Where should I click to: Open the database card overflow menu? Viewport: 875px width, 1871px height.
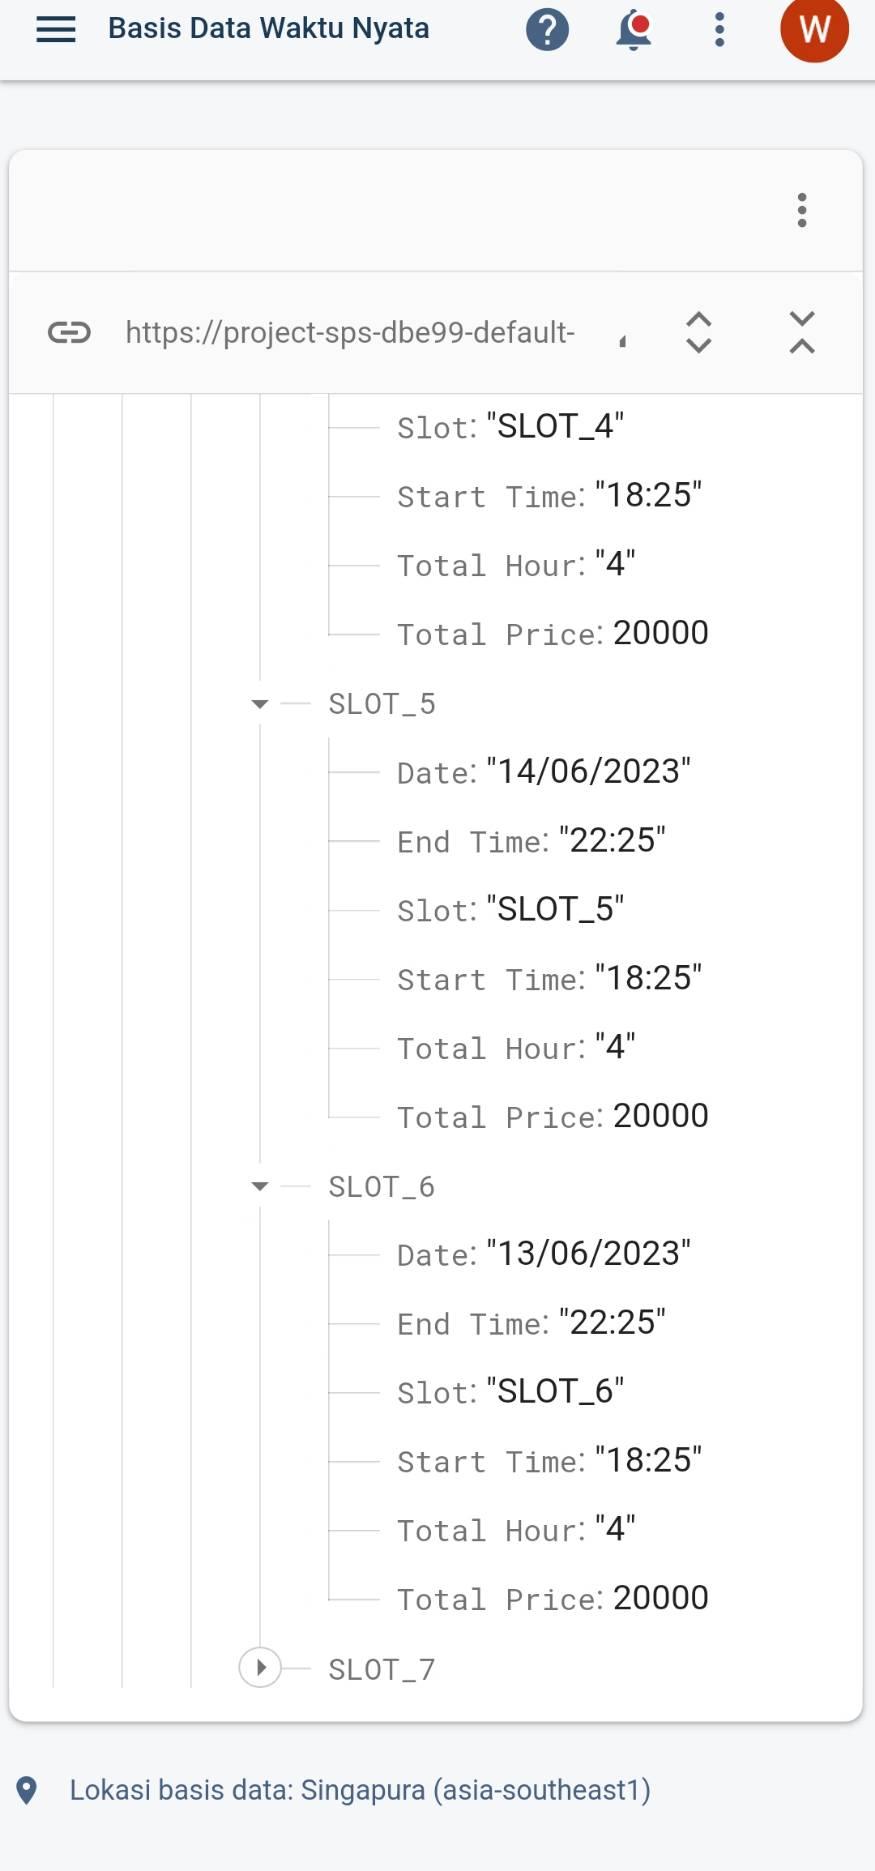point(801,210)
